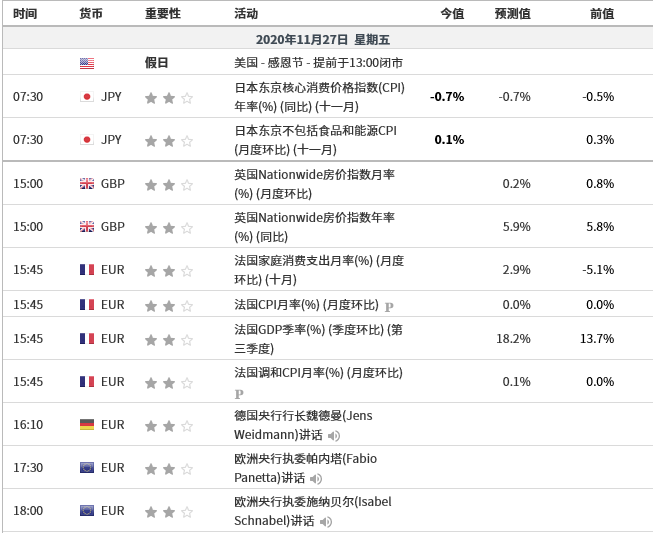653x533 pixels.
Task: Click the UK flag in the 英国Nationwide房价指数月率 row
Action: [87, 184]
